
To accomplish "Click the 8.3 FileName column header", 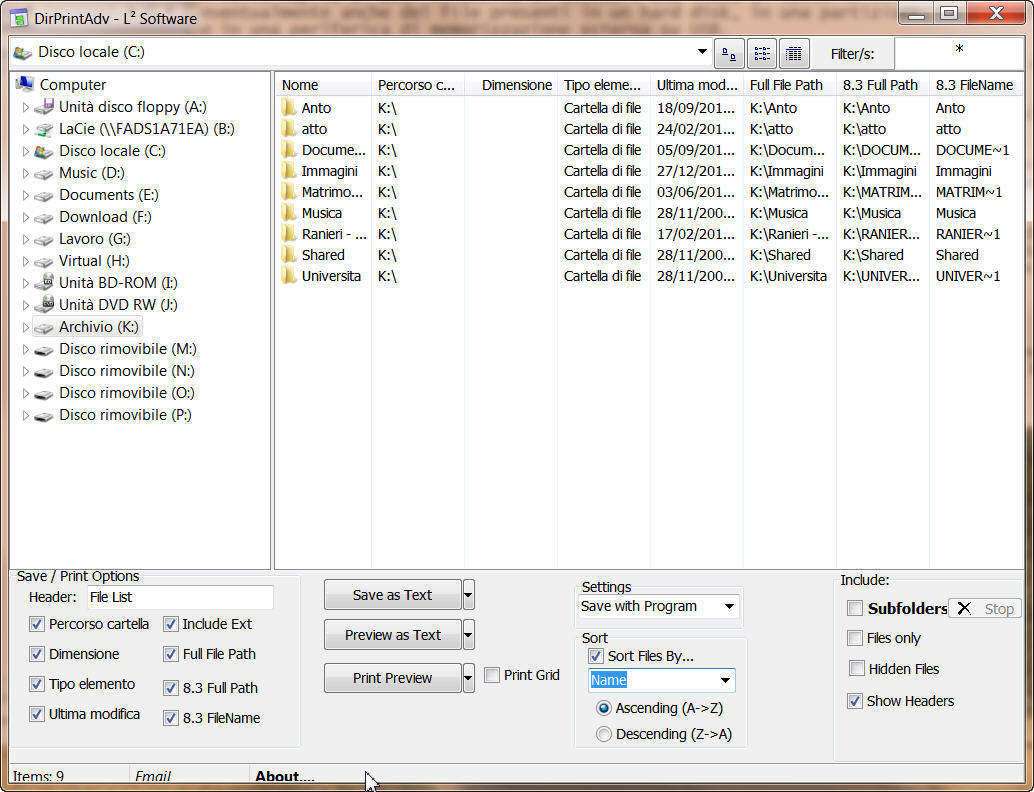I will [x=976, y=85].
